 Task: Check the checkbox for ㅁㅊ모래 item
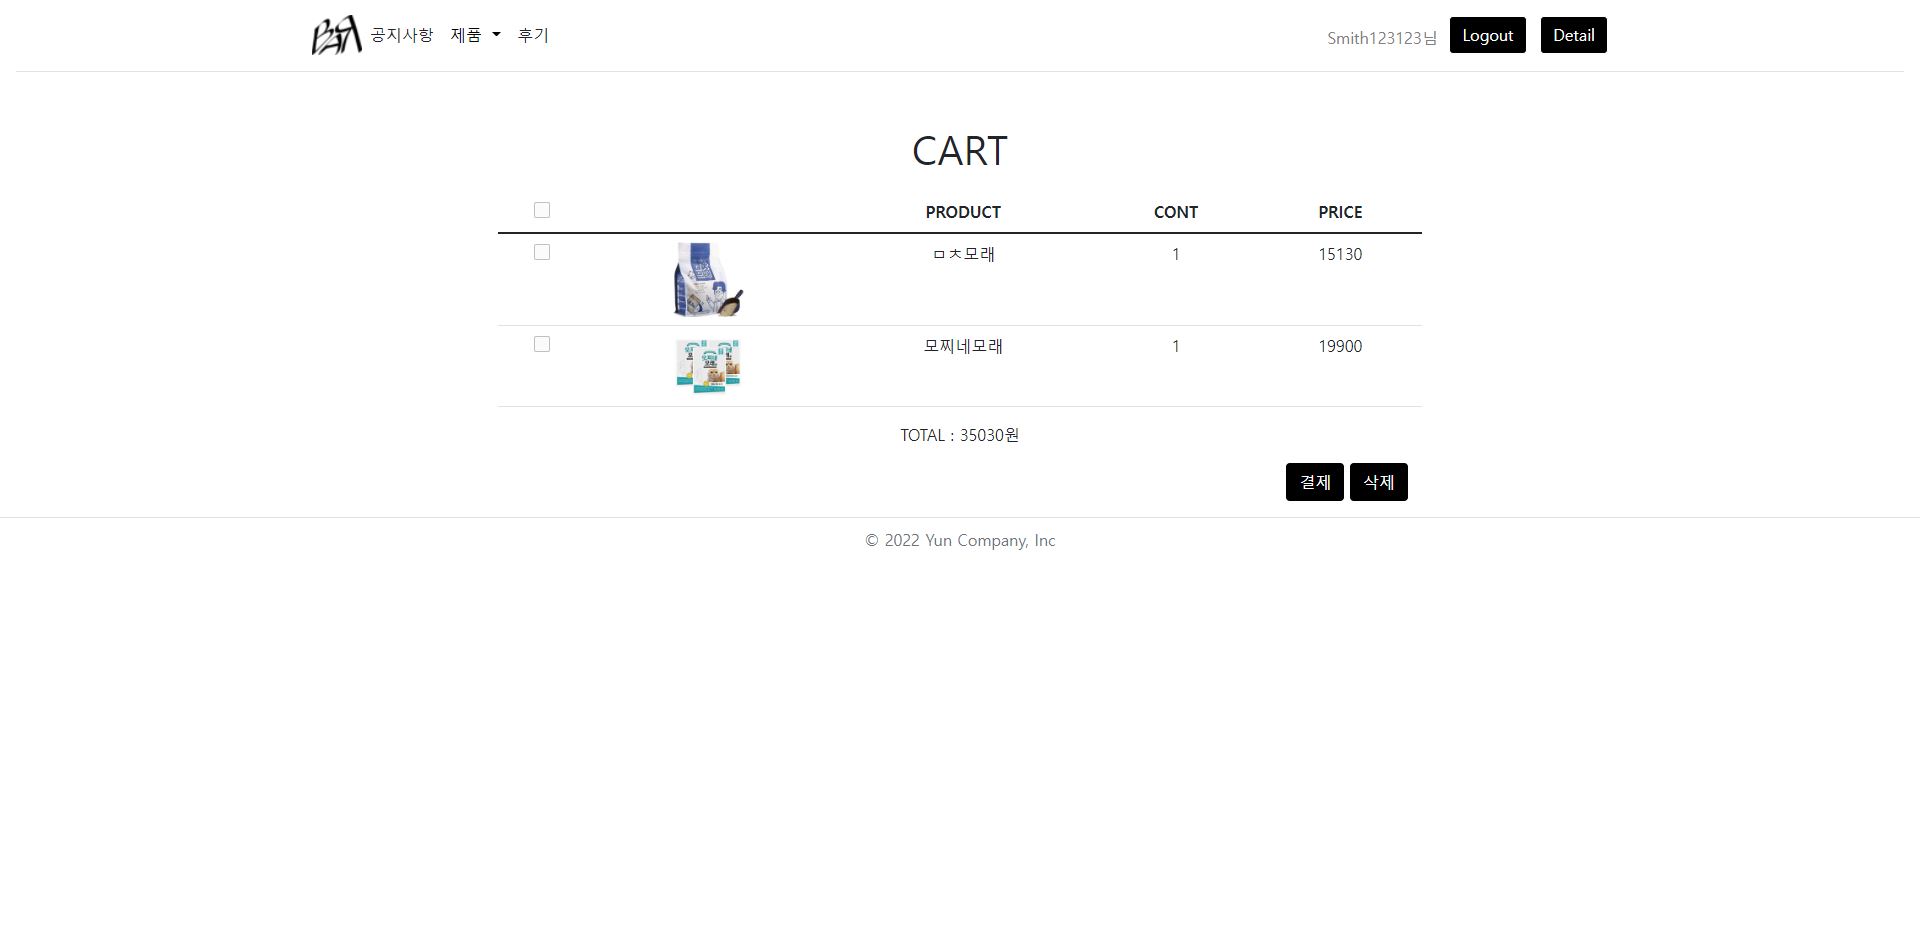(x=542, y=252)
